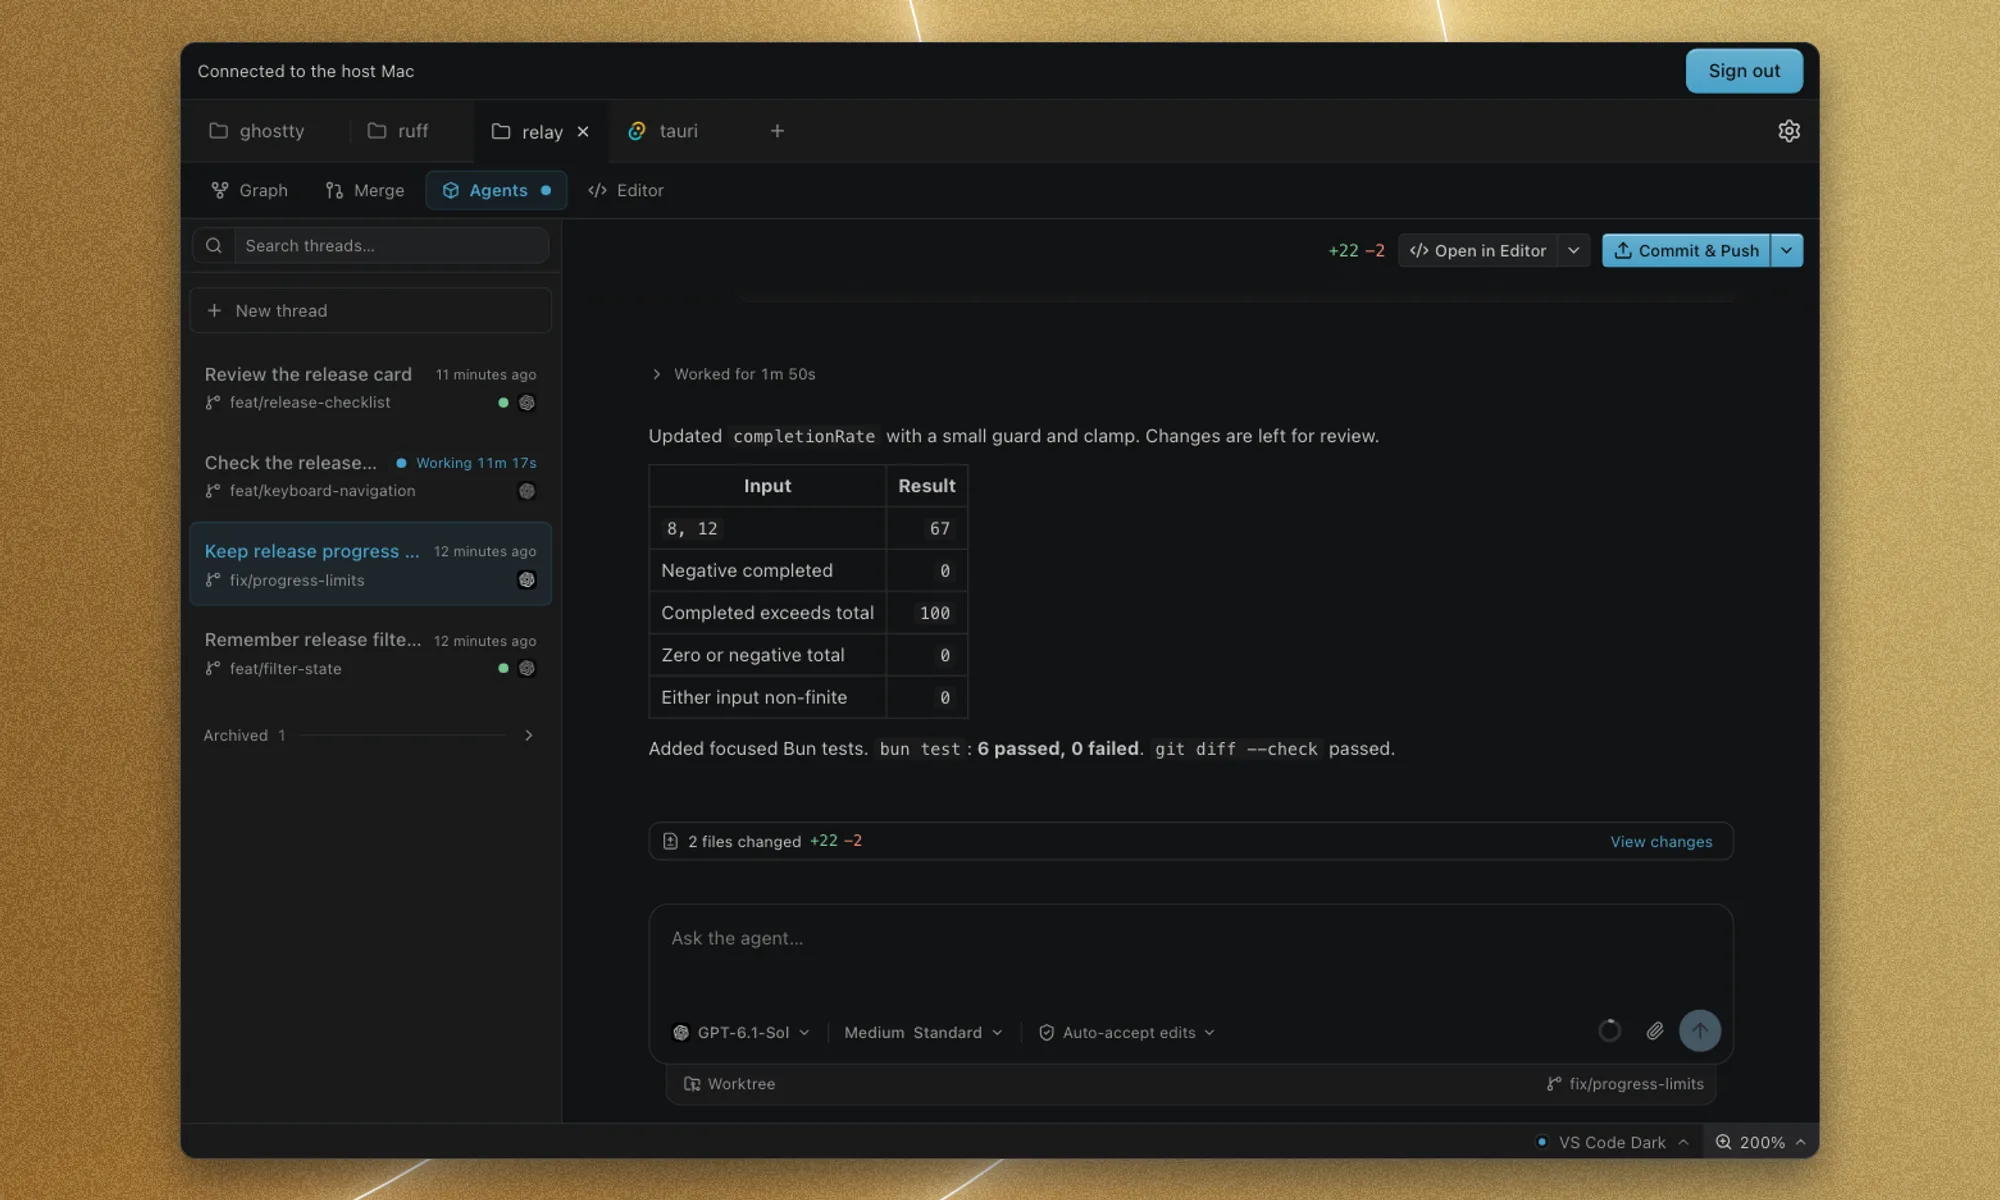Click the branch icon next to feat/release-checklist
Viewport: 2000px width, 1200px height.
(x=212, y=402)
